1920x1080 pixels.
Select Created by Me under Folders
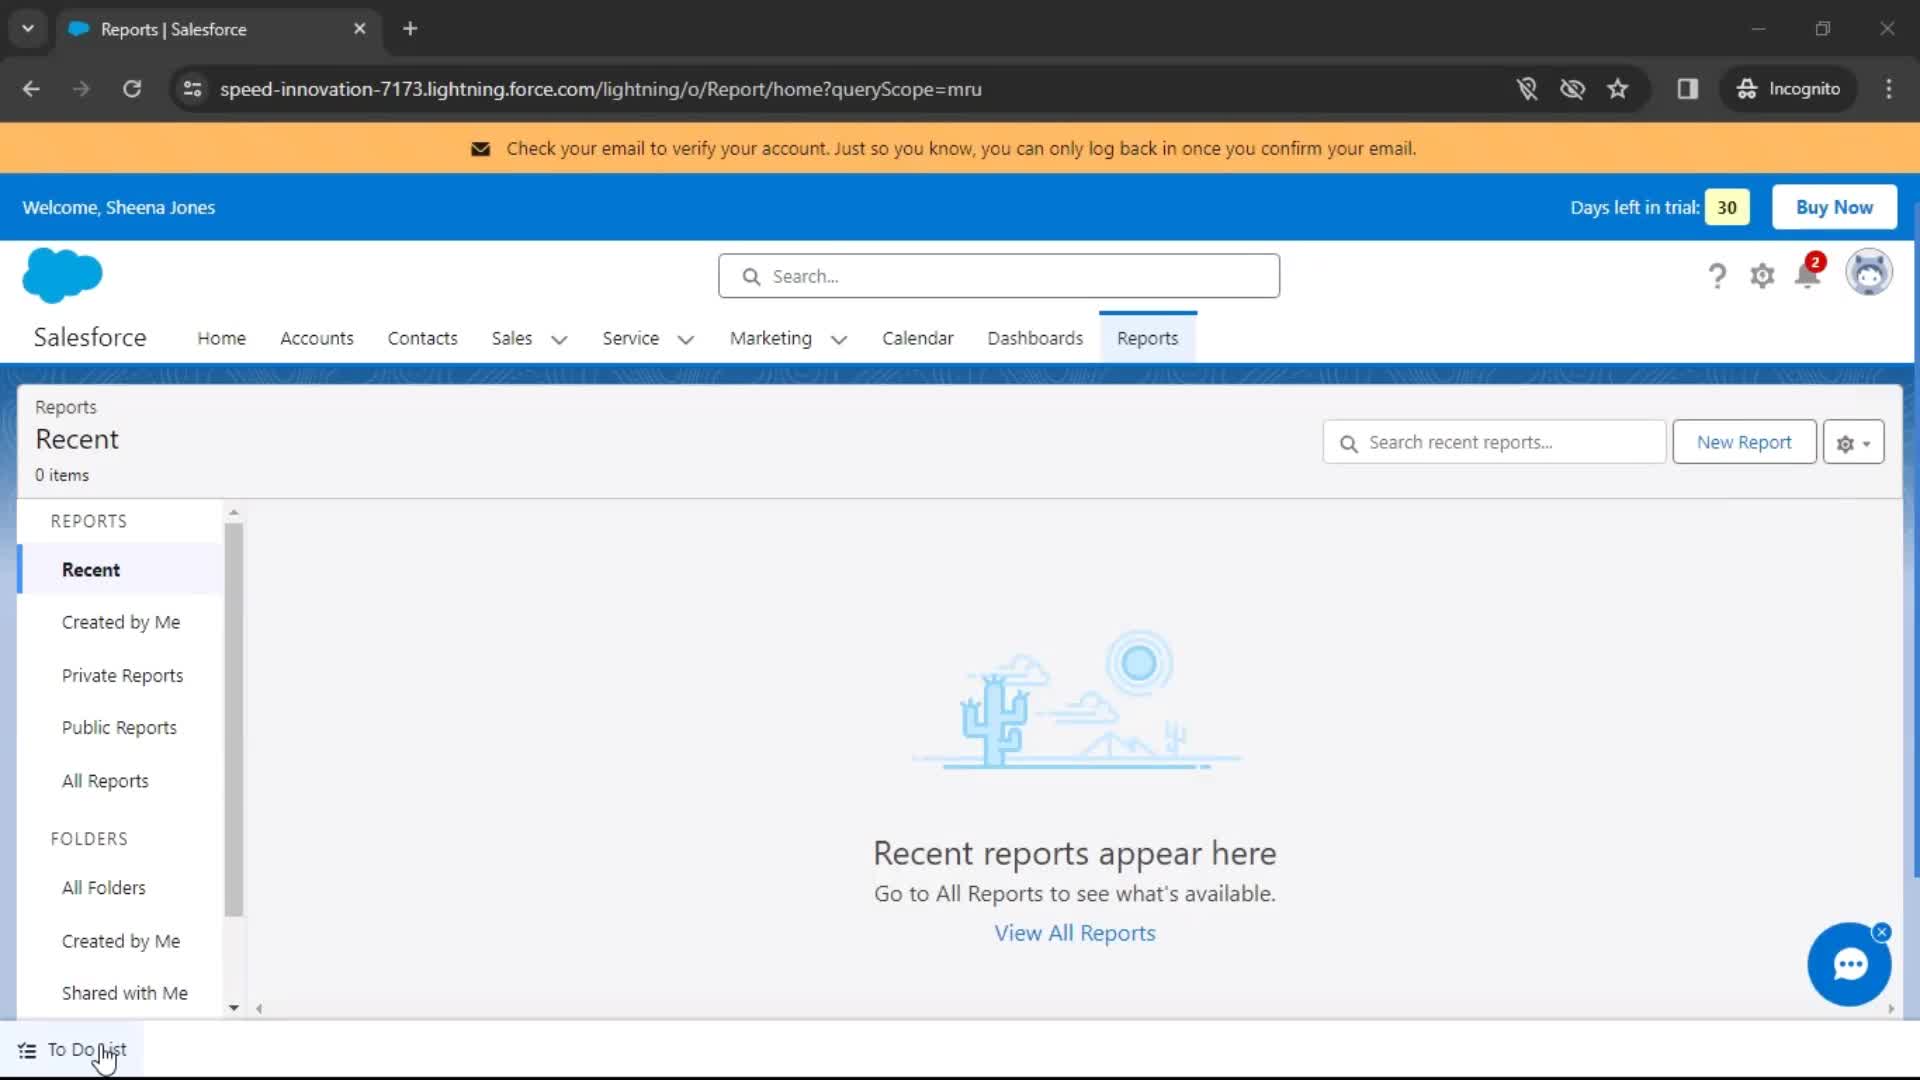(120, 941)
